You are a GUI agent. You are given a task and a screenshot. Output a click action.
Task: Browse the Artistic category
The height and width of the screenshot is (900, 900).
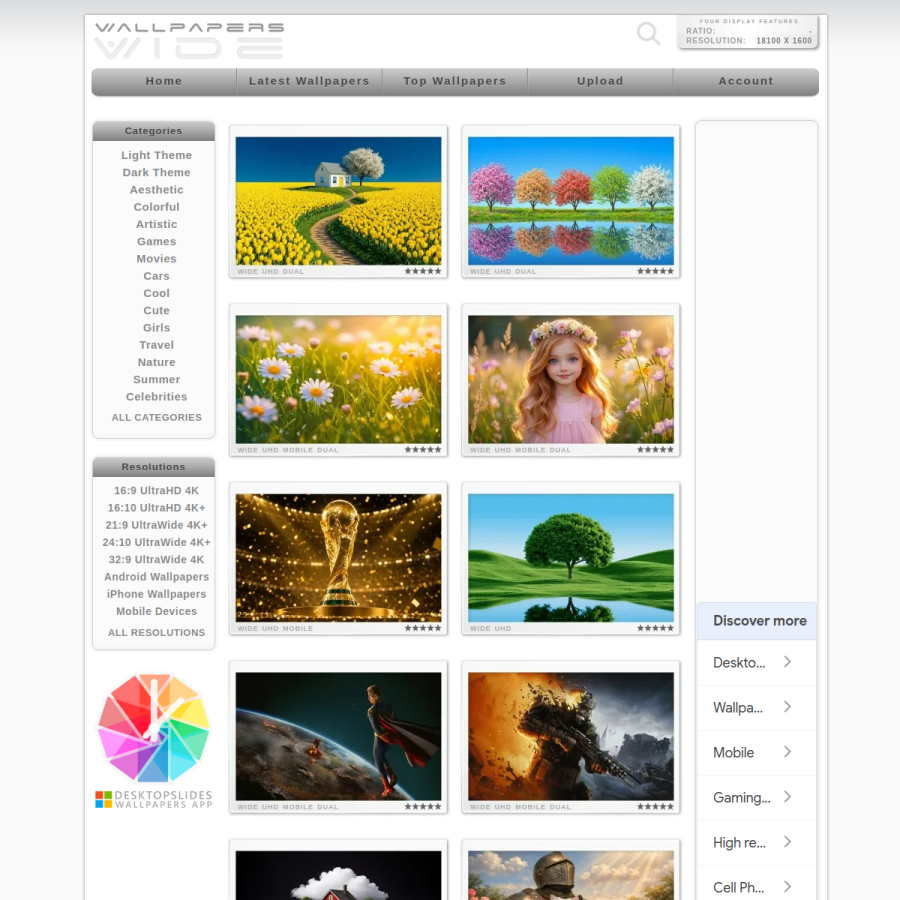(x=156, y=224)
